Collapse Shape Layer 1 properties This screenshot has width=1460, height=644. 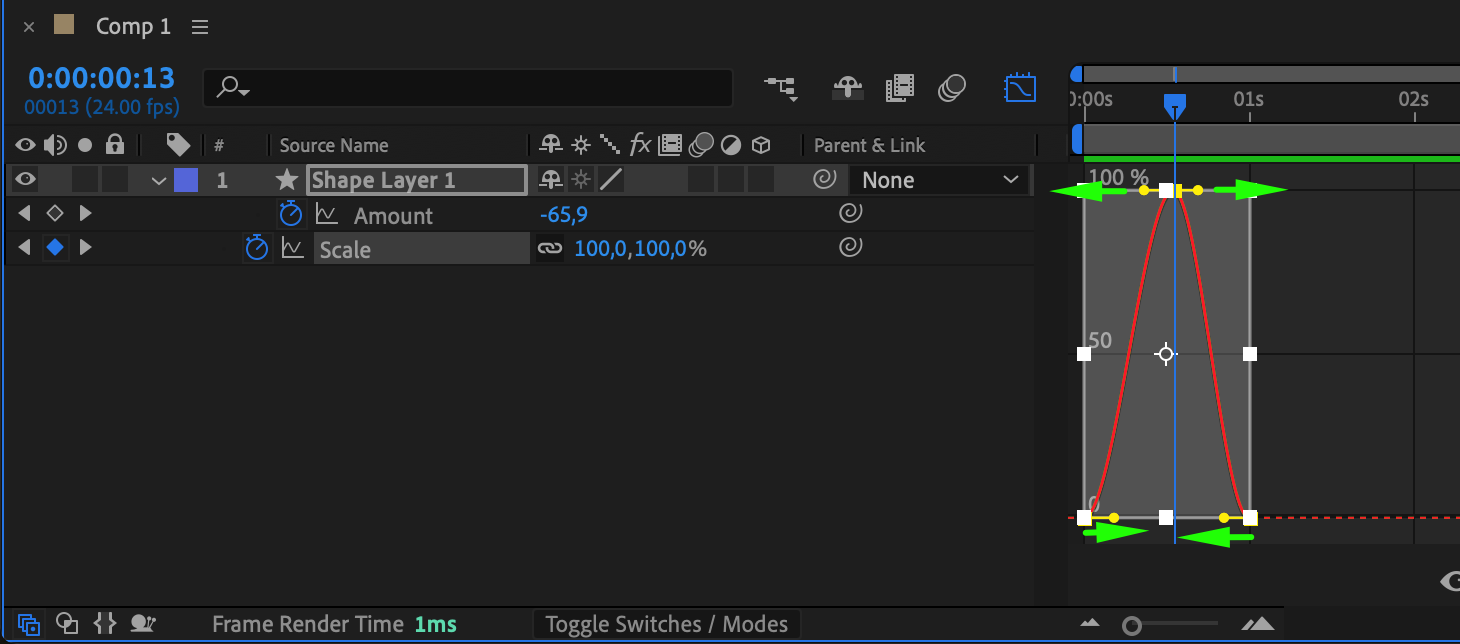(158, 181)
